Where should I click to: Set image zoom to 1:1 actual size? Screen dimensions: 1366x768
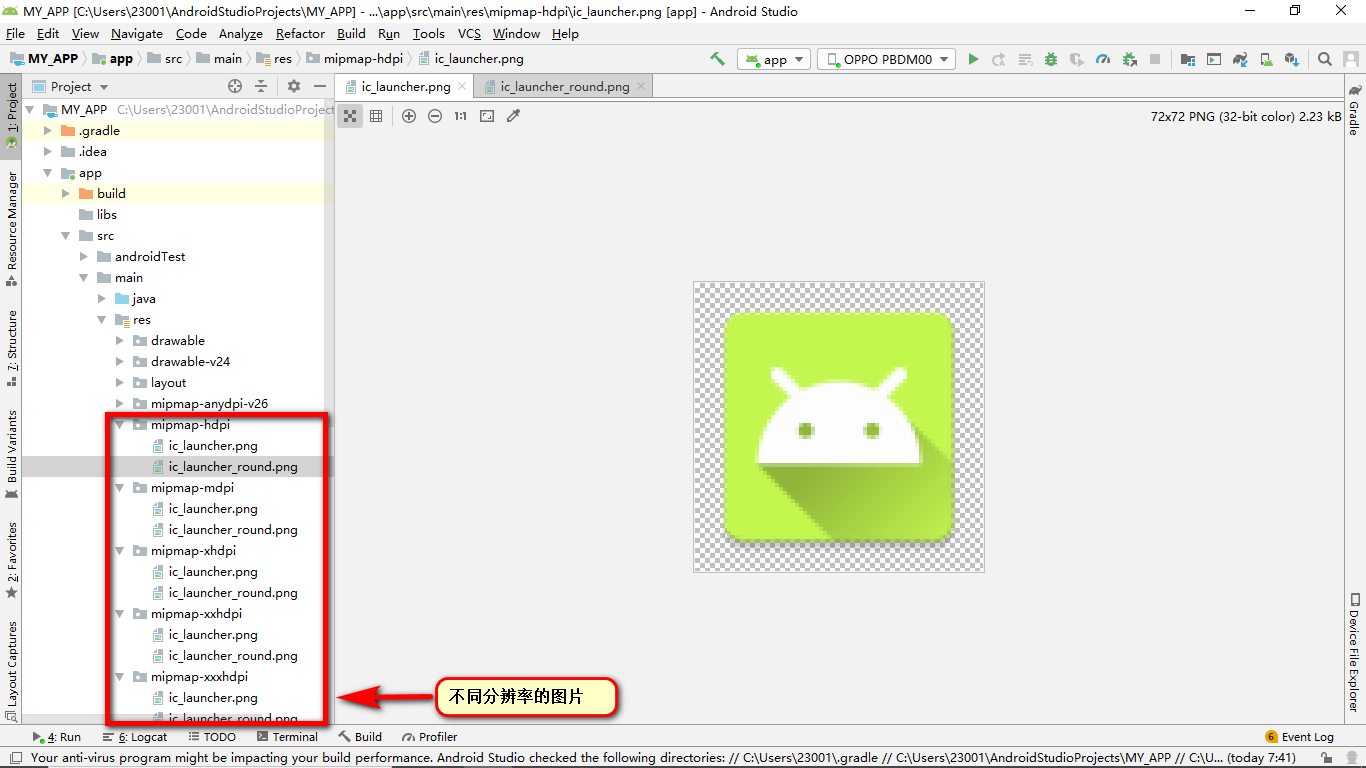[460, 115]
